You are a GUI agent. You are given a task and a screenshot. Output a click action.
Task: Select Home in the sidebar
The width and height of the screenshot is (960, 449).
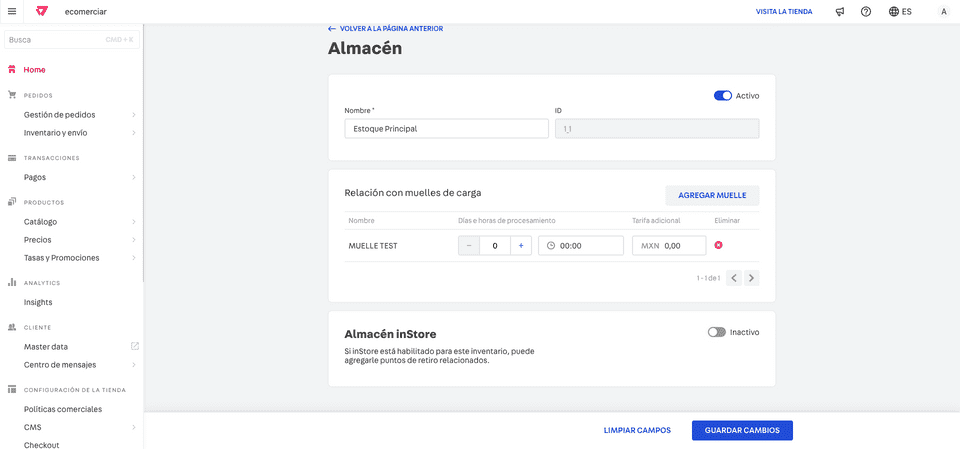click(34, 70)
